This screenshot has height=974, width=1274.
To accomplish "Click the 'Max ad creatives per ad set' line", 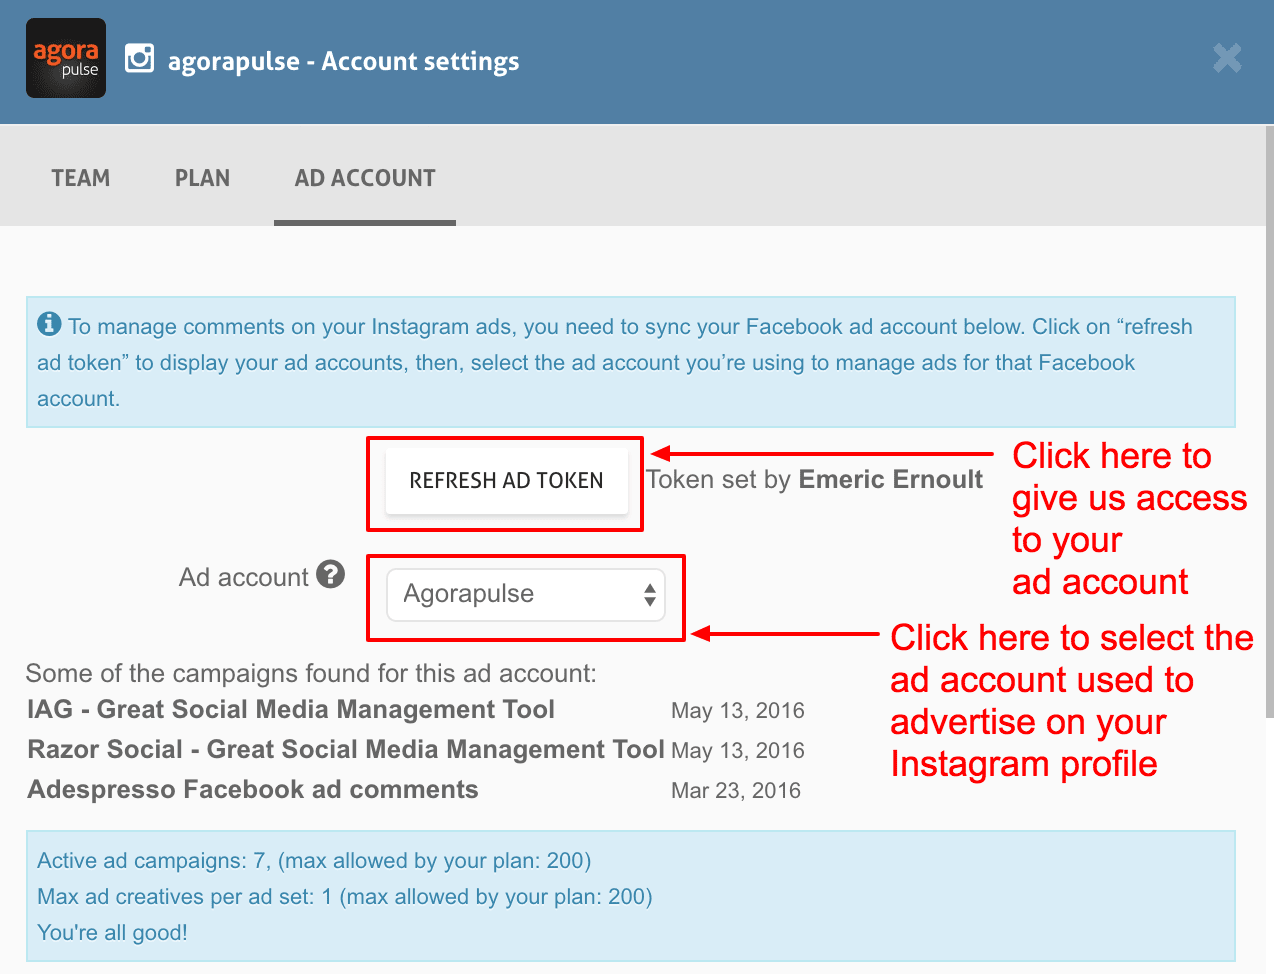I will click(345, 897).
